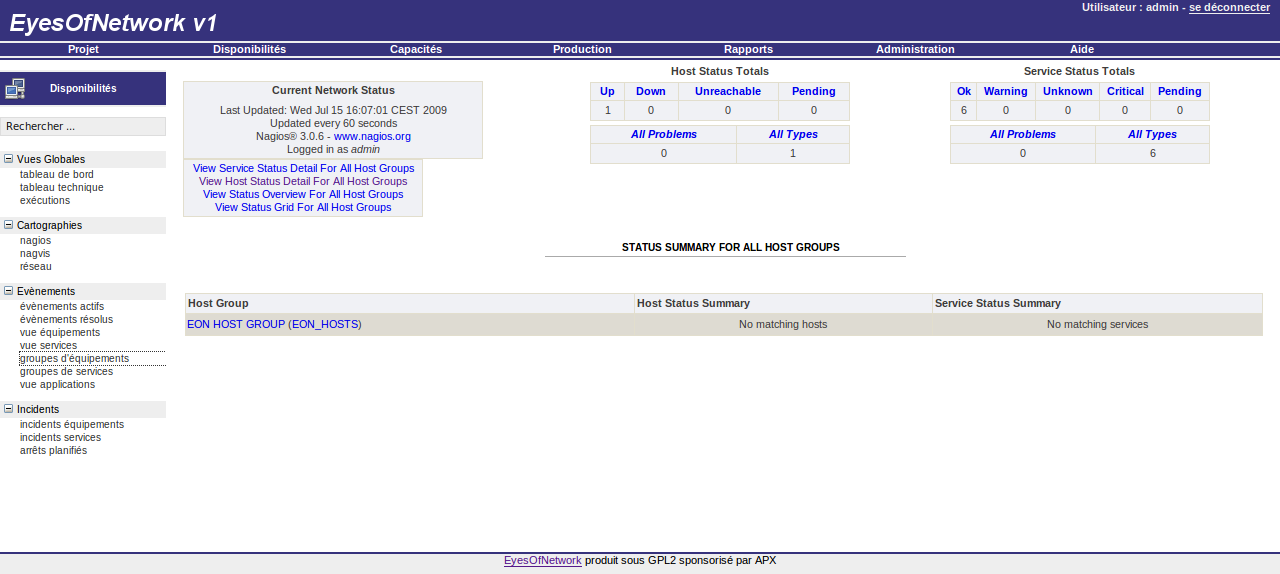The image size is (1280, 574).
Task: Collapse the Vues Globales section
Action: tap(9, 159)
